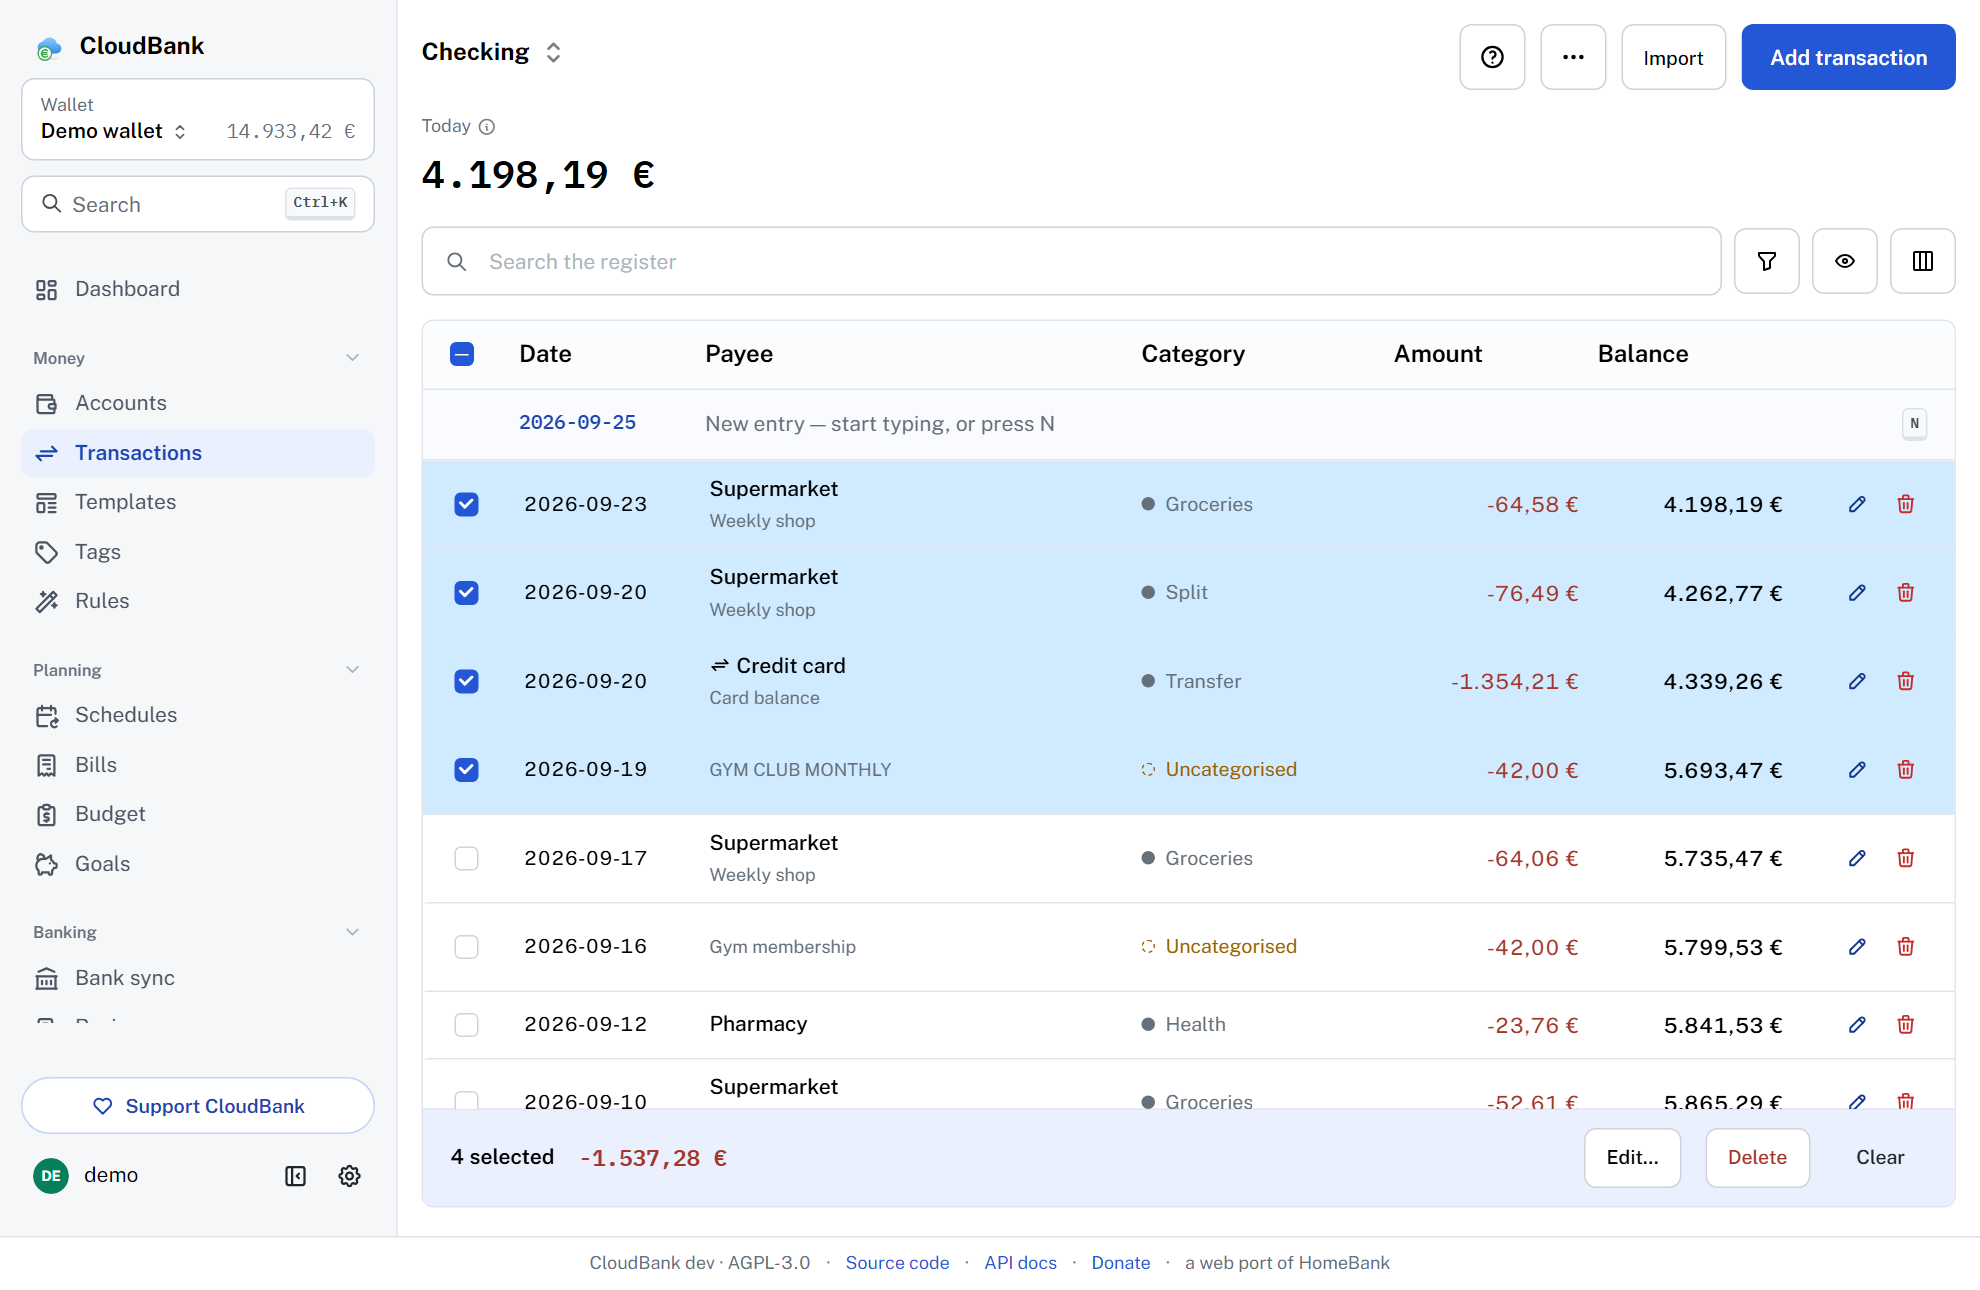Select Transactions in sidebar
The width and height of the screenshot is (1980, 1290).
click(x=198, y=453)
